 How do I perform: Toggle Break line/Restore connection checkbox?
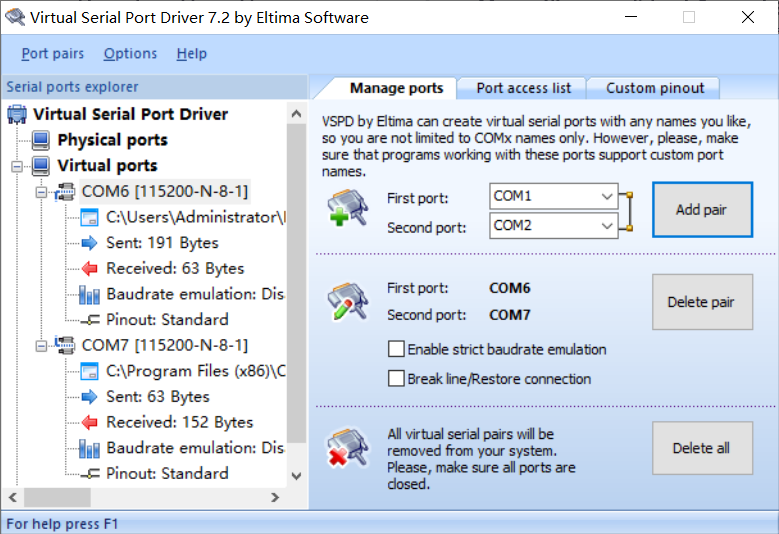[396, 379]
